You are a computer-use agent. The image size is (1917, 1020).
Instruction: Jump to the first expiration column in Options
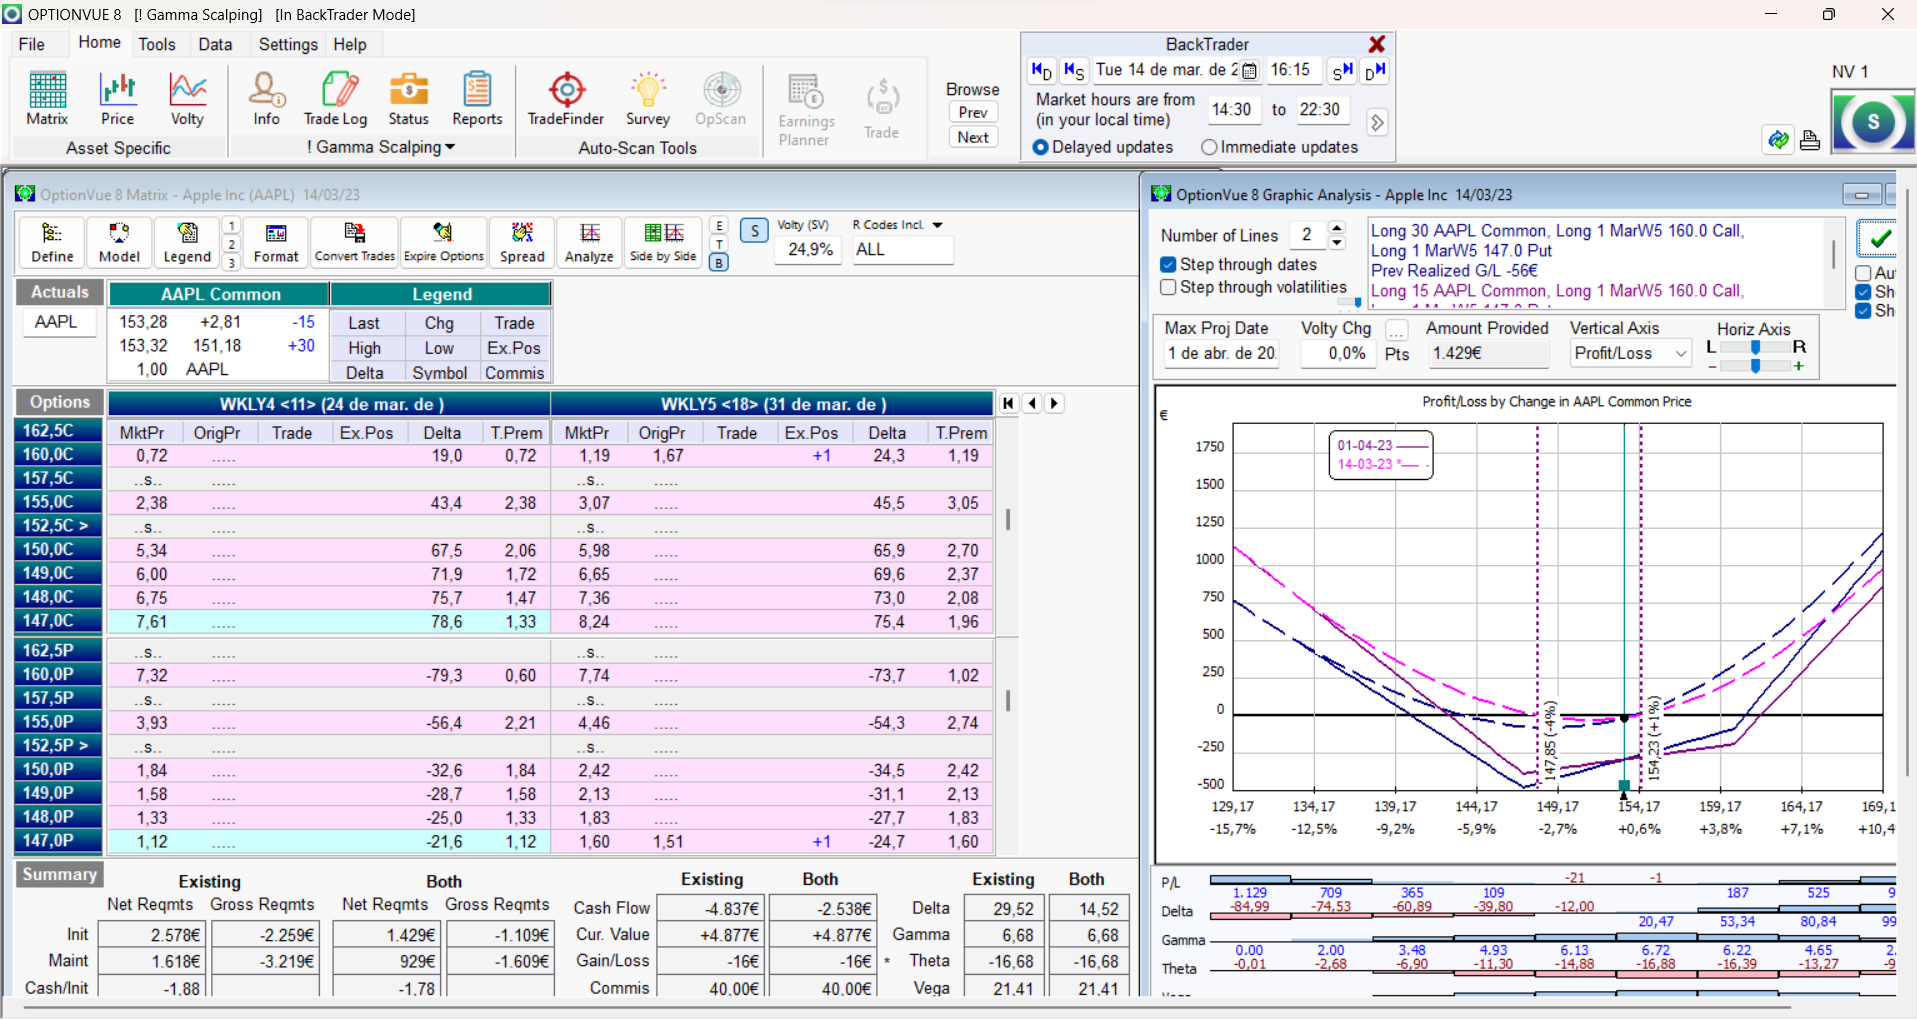1009,403
